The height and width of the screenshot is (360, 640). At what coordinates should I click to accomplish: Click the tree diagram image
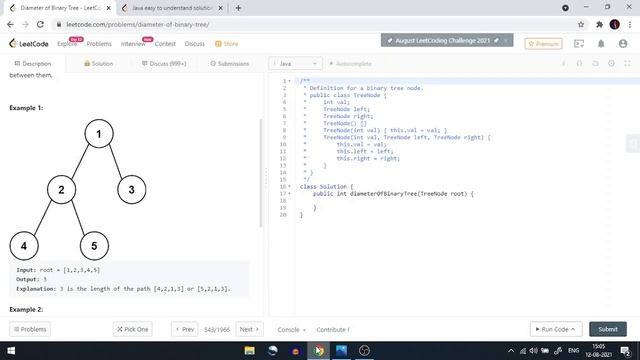click(78, 189)
